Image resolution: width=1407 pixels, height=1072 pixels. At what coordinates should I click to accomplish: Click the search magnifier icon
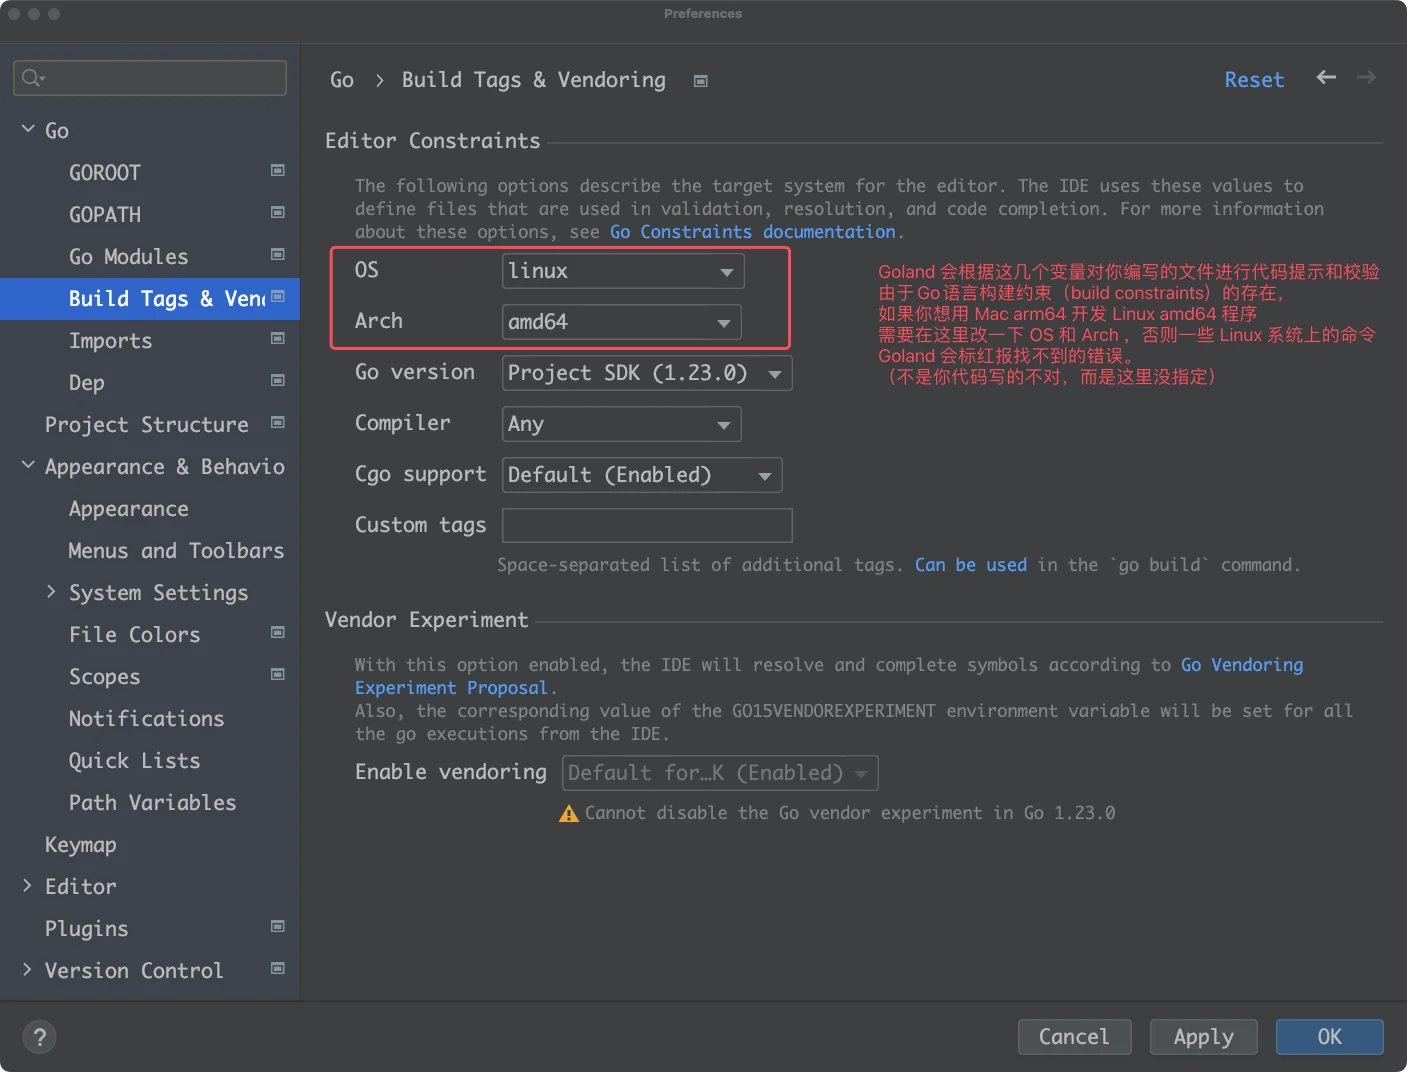click(x=32, y=78)
